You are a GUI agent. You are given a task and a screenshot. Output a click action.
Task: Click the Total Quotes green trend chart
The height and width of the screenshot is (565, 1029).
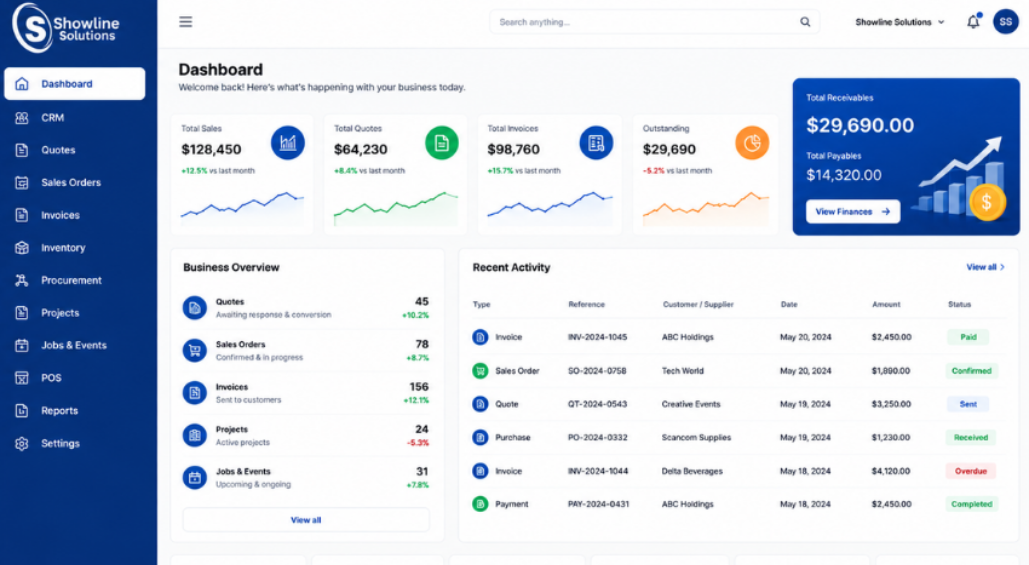point(396,207)
